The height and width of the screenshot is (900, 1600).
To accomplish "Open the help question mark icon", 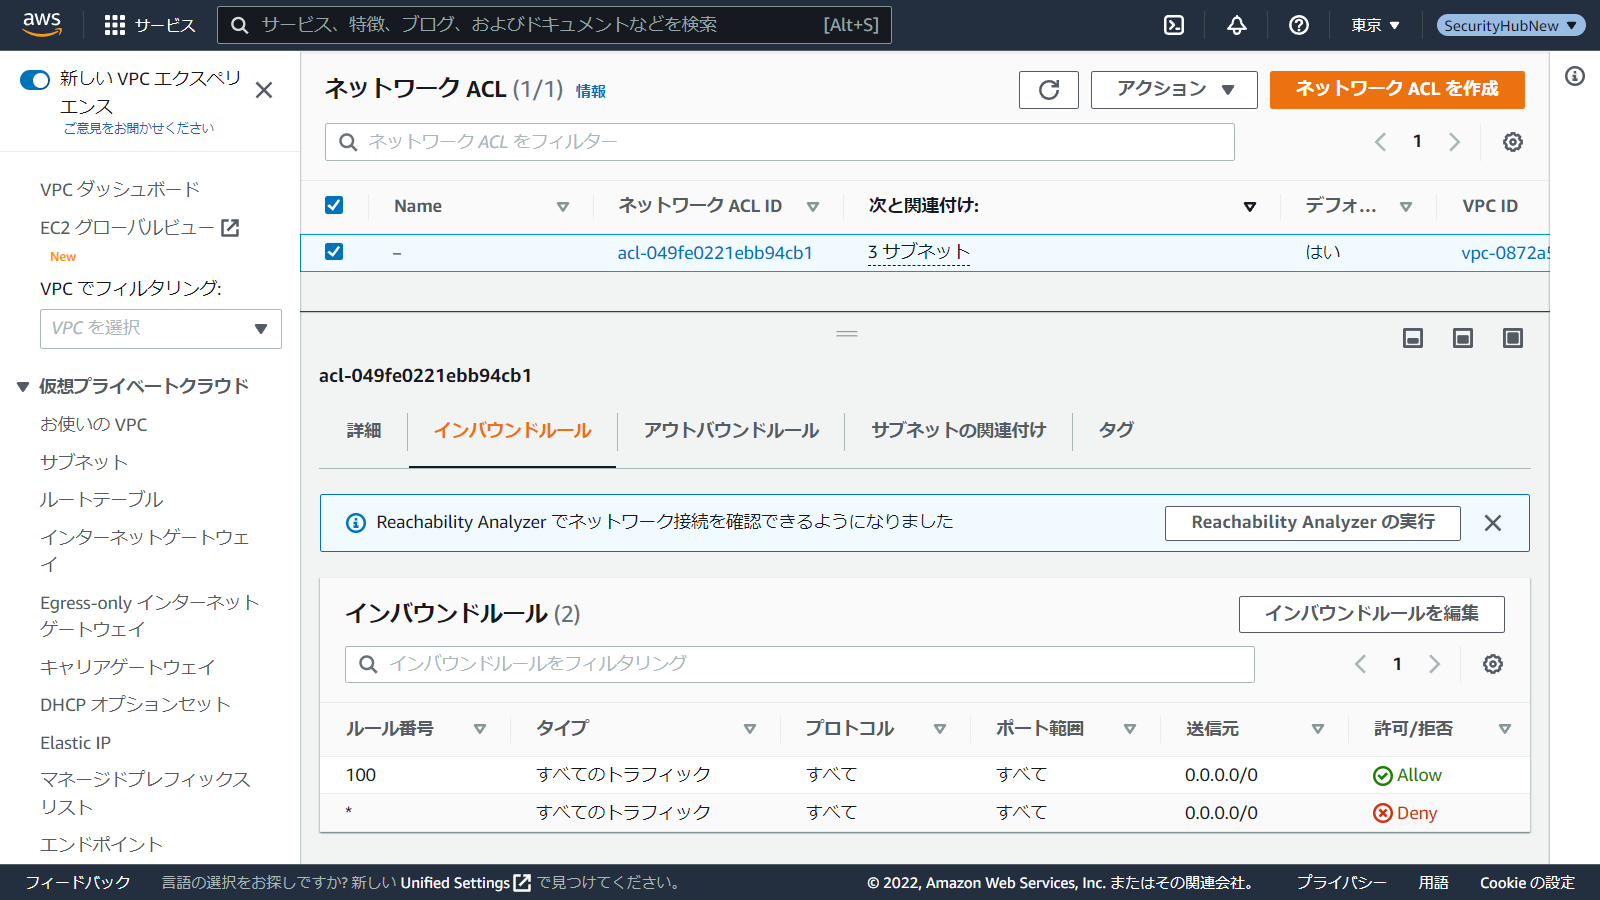I will click(1299, 25).
